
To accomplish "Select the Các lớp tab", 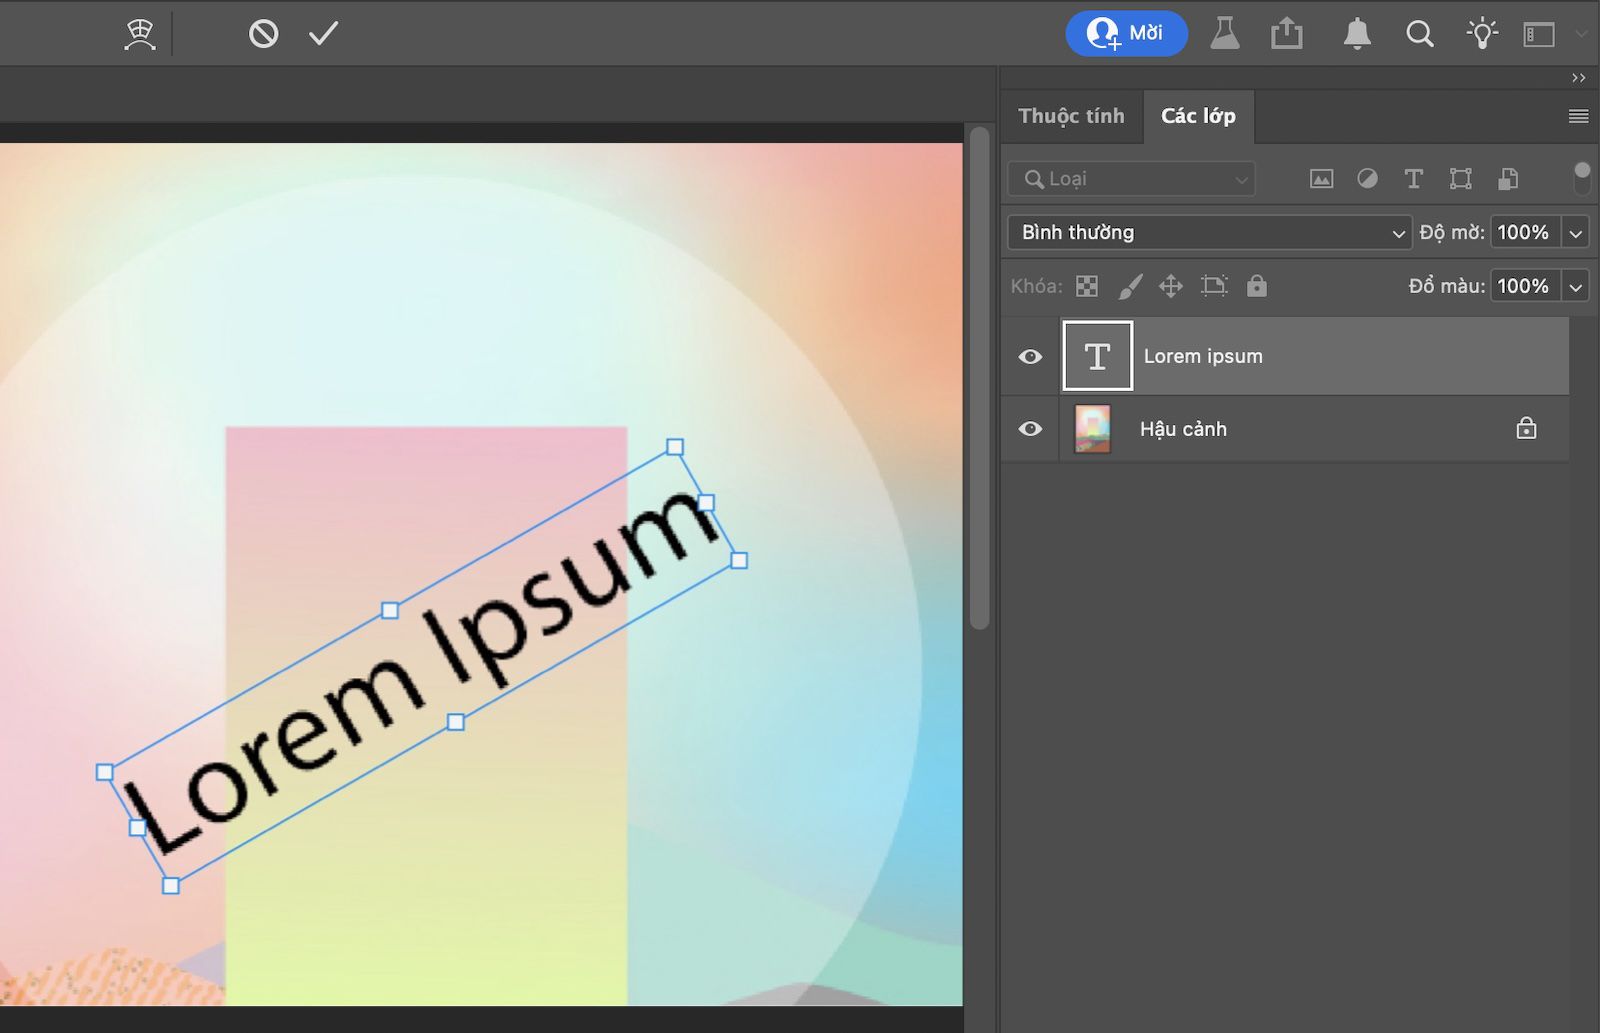I will (x=1198, y=116).
